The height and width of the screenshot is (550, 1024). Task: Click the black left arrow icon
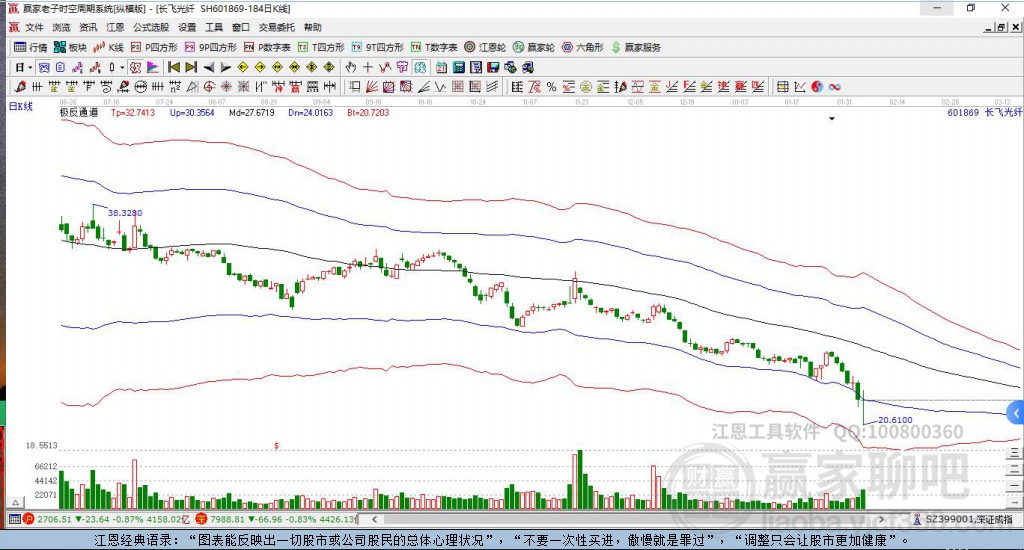click(209, 67)
